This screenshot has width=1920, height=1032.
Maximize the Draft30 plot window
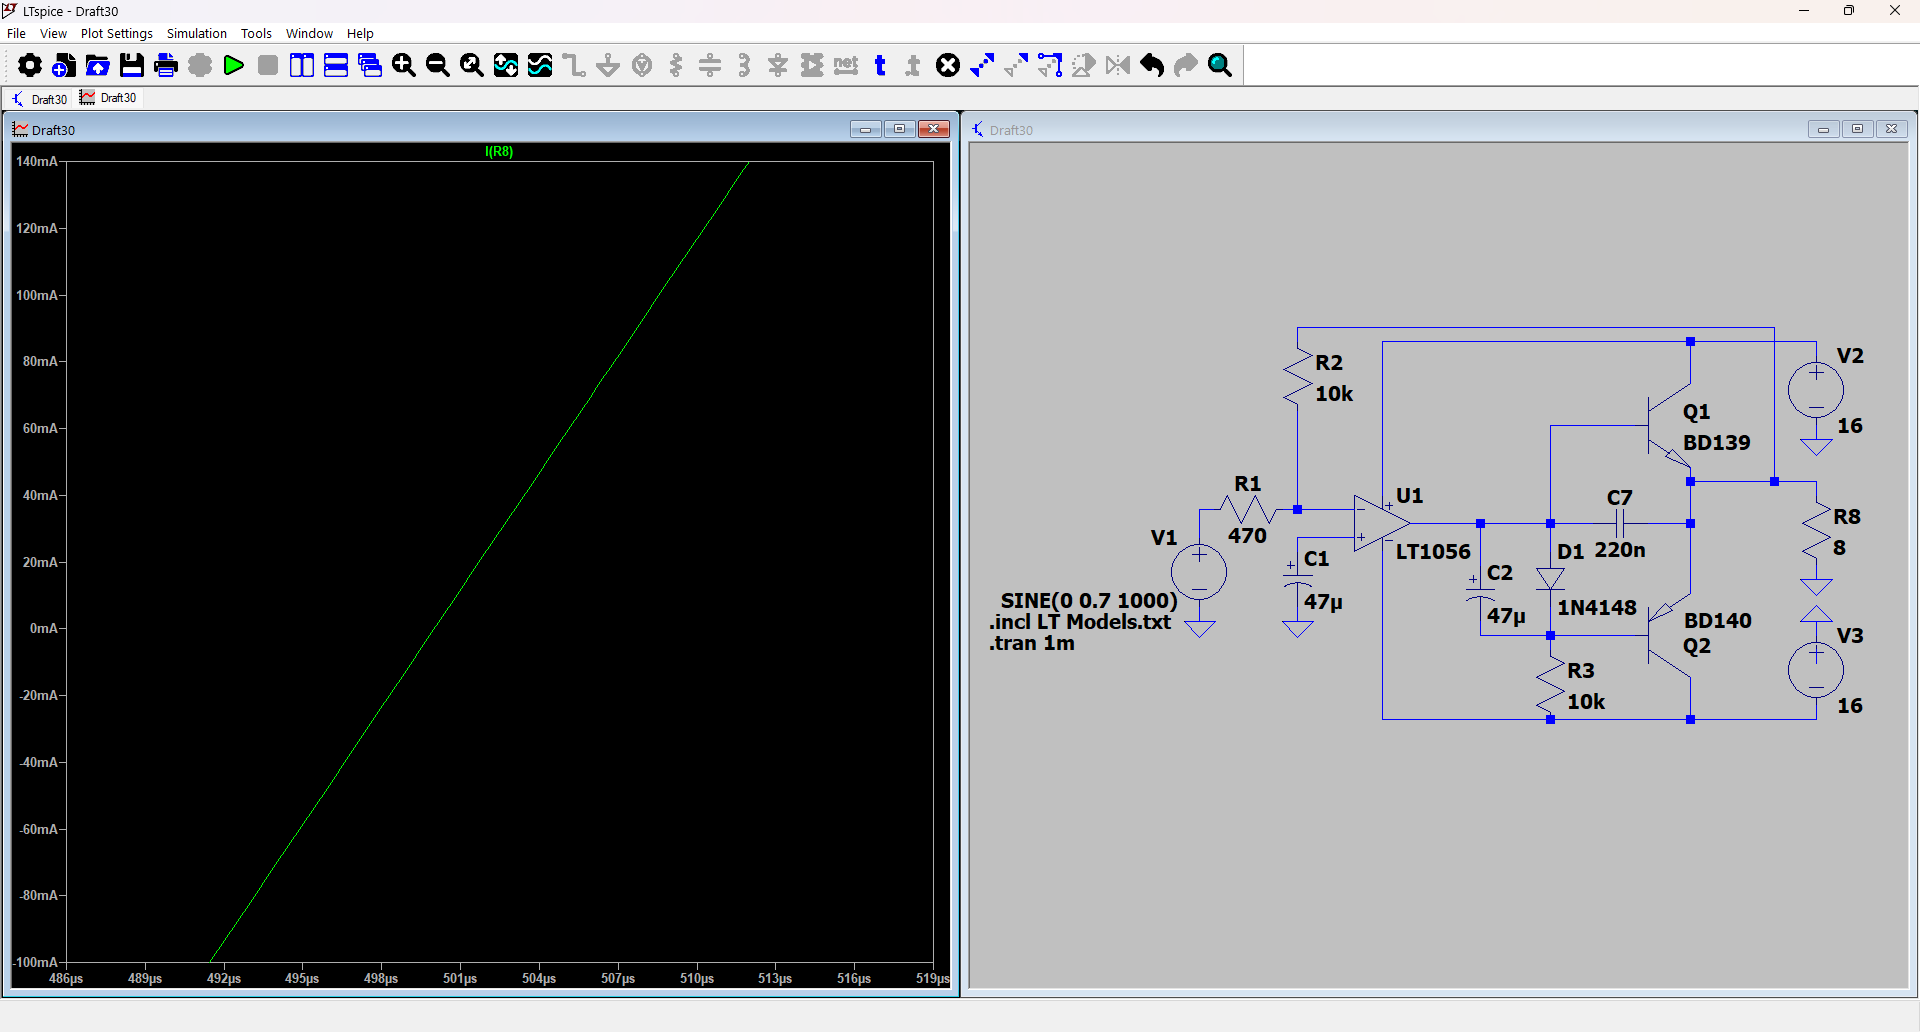pos(900,129)
